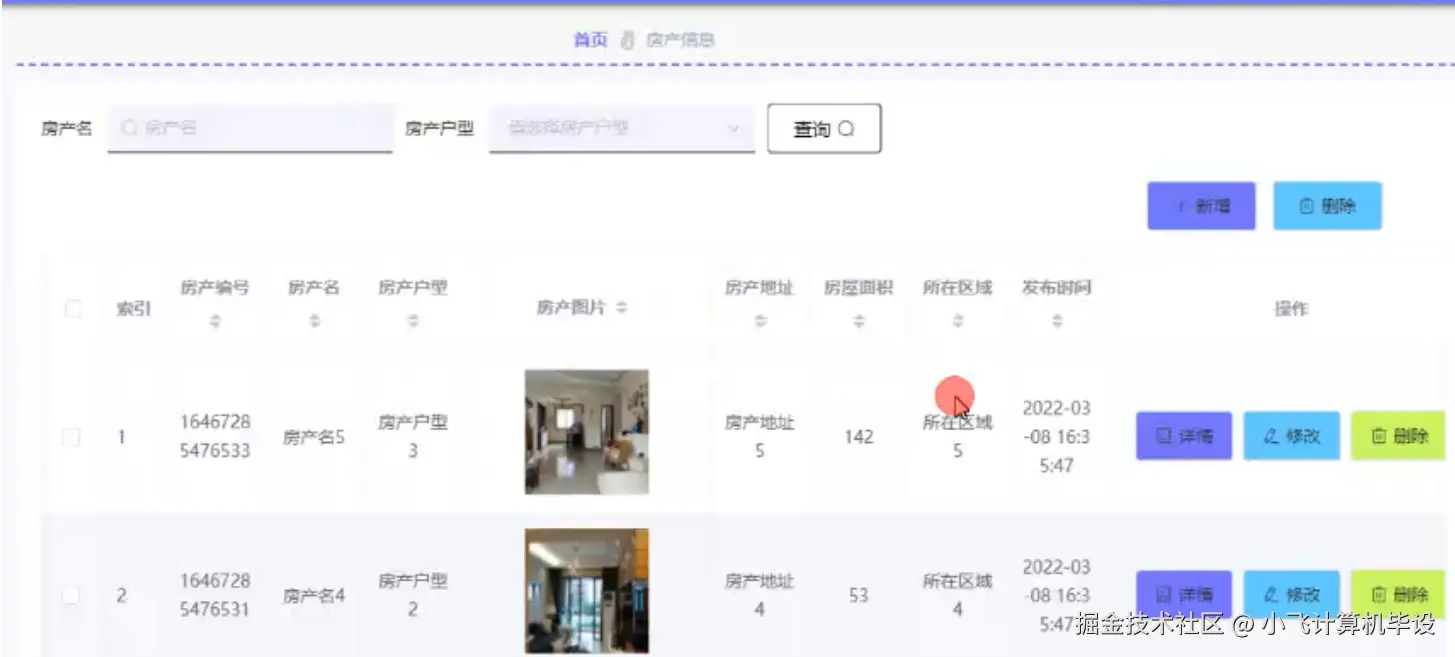Click the 房产户型3 cell

[x=412, y=436]
